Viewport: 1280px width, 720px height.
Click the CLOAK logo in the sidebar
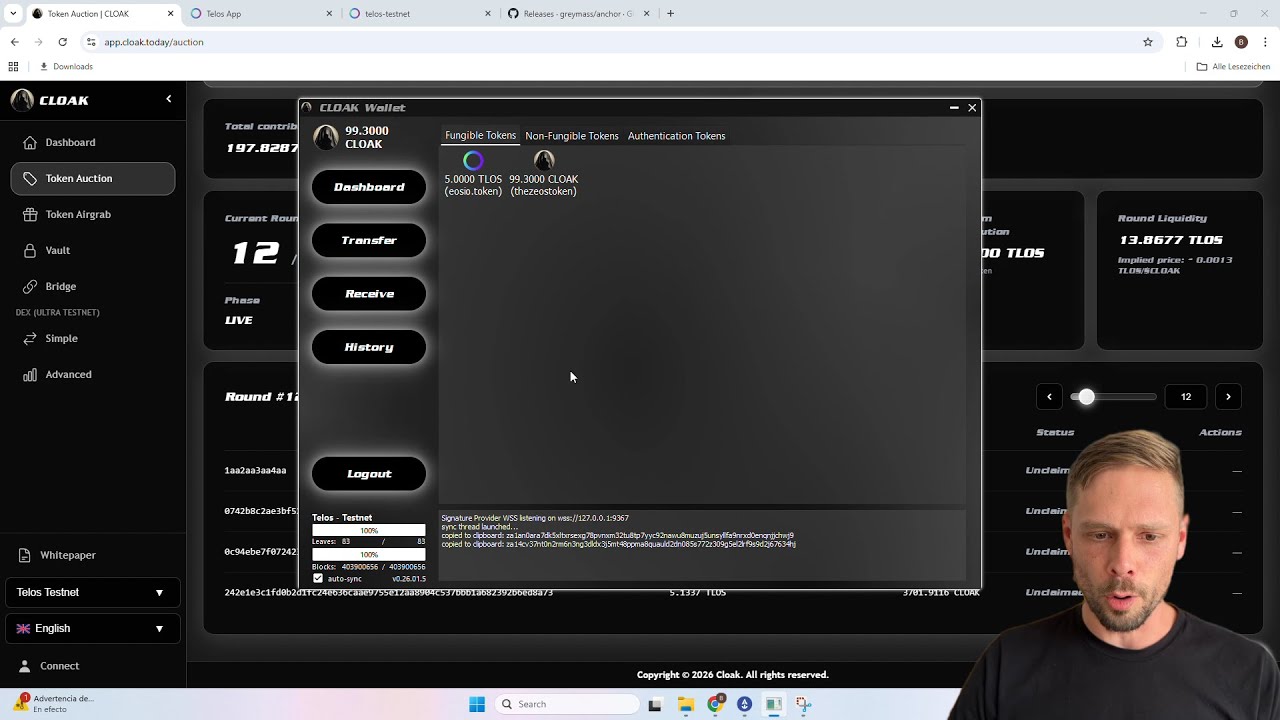[22, 100]
